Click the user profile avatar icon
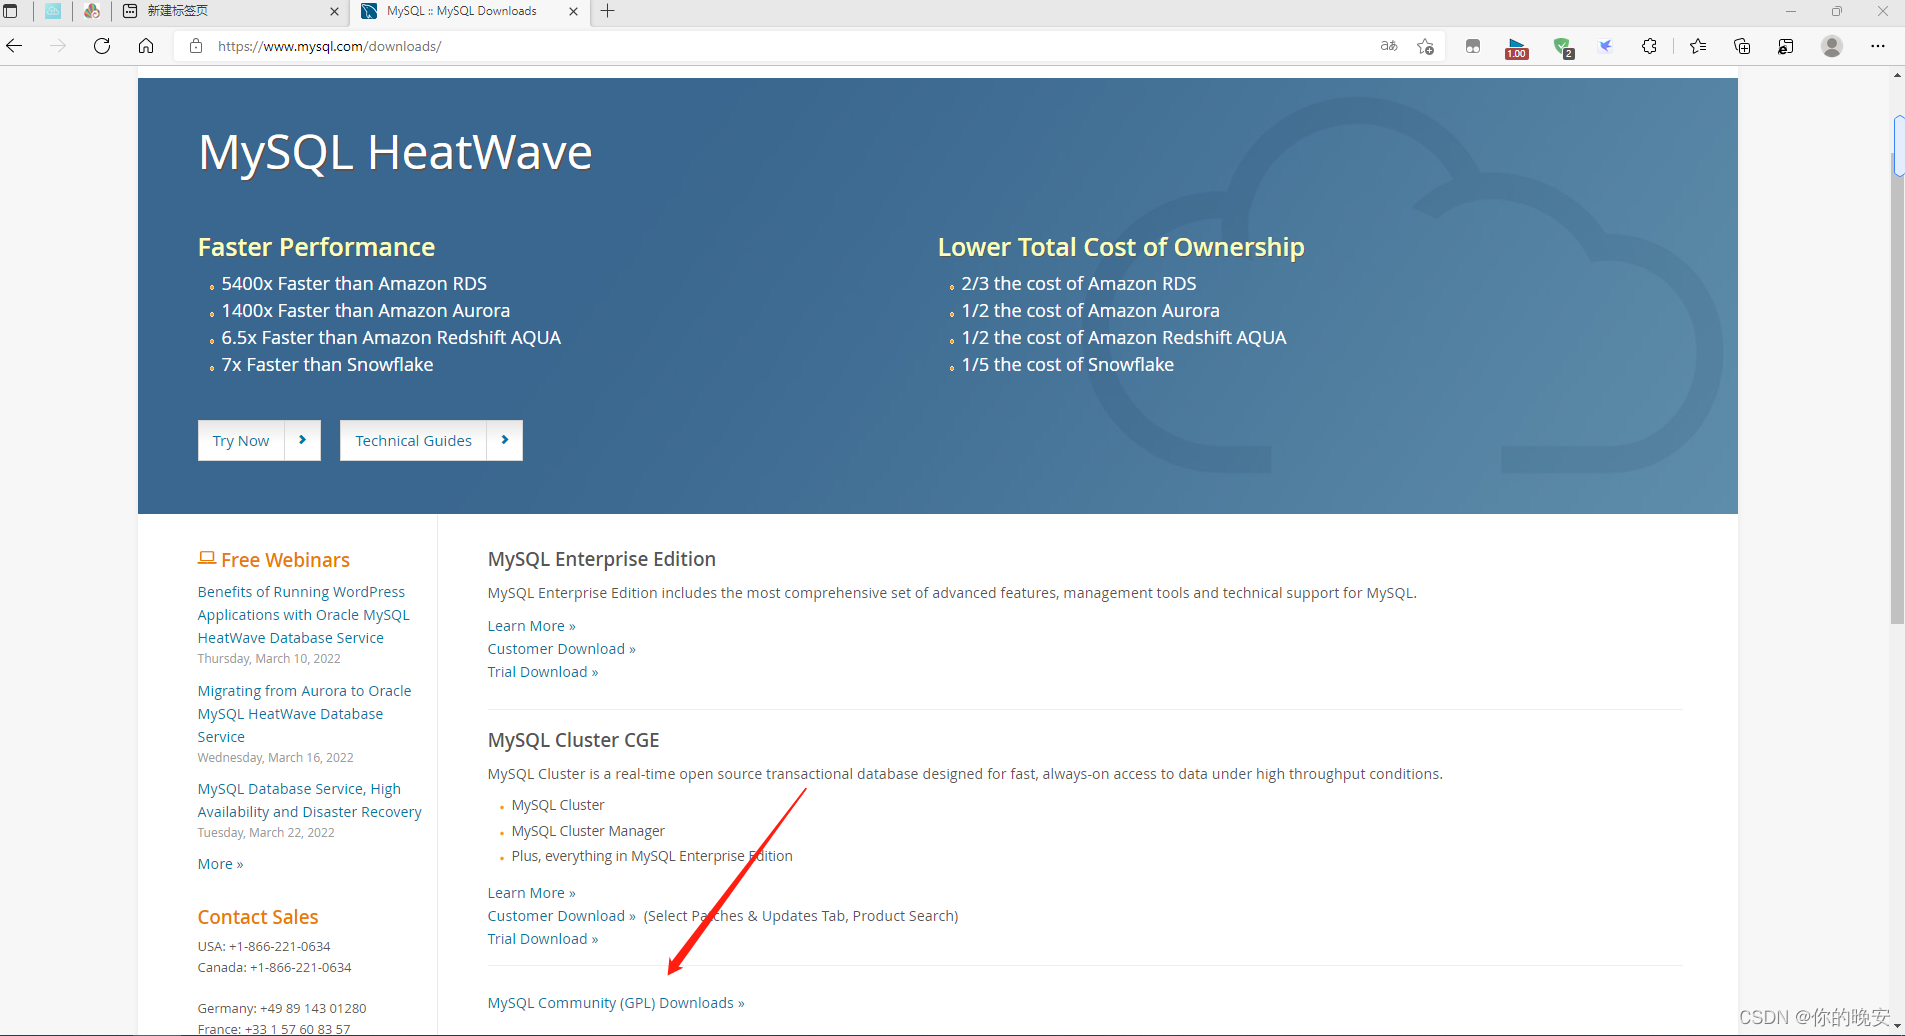Image resolution: width=1905 pixels, height=1036 pixels. click(1832, 46)
